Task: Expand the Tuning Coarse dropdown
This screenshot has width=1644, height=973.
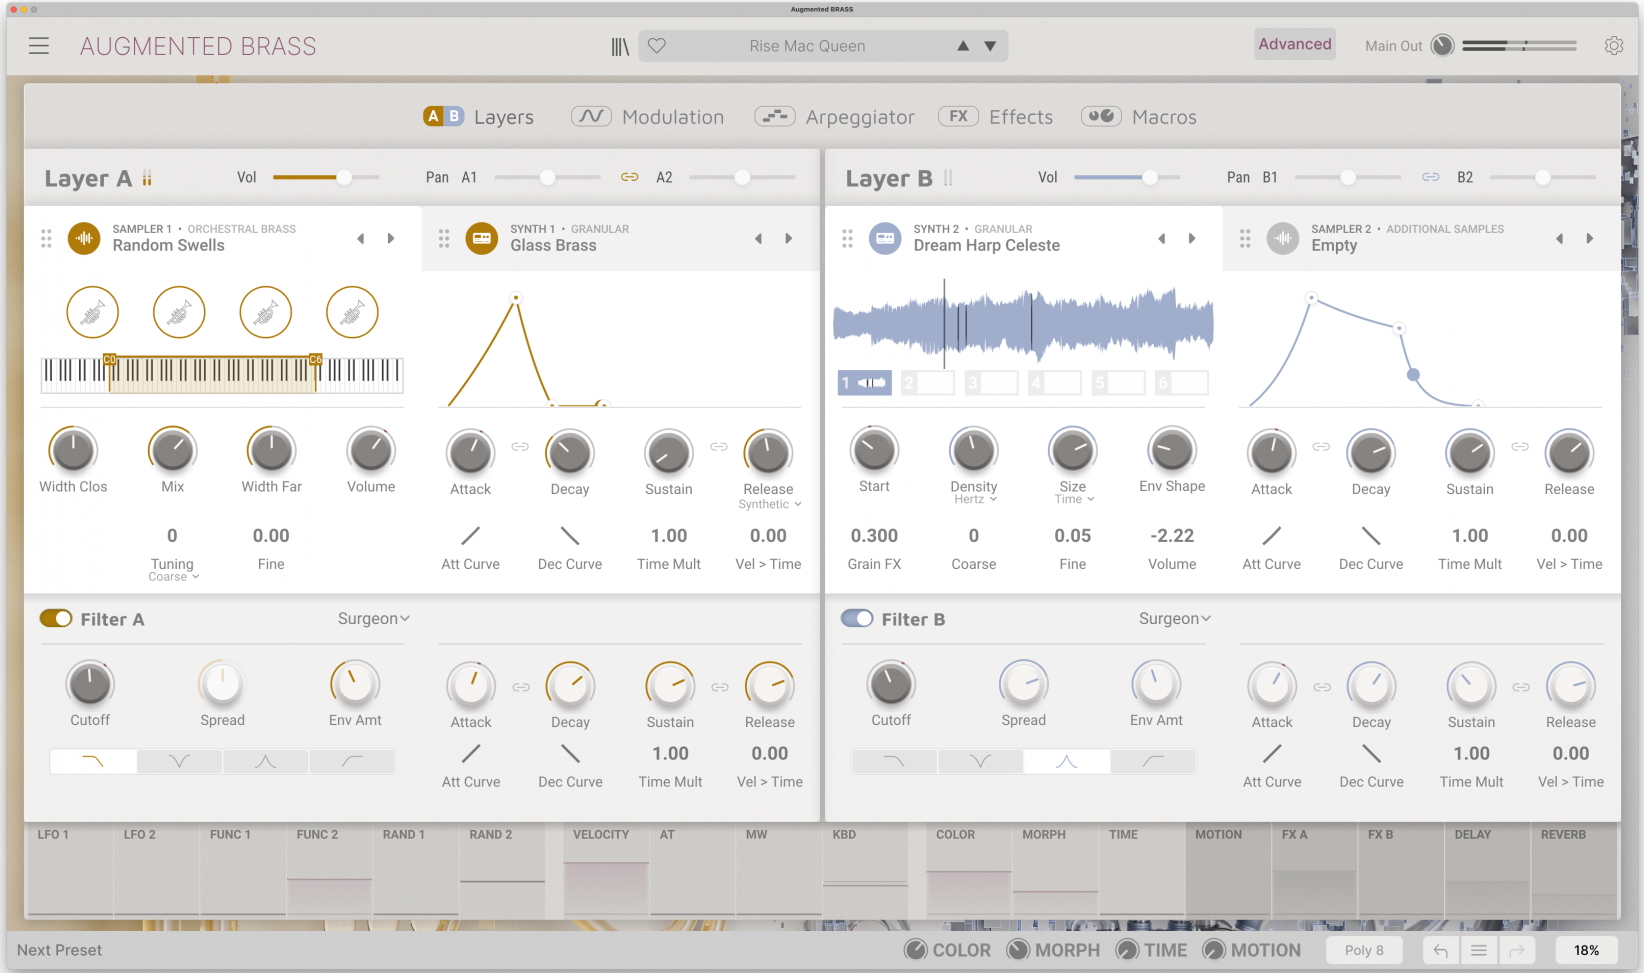Action: coord(174,577)
